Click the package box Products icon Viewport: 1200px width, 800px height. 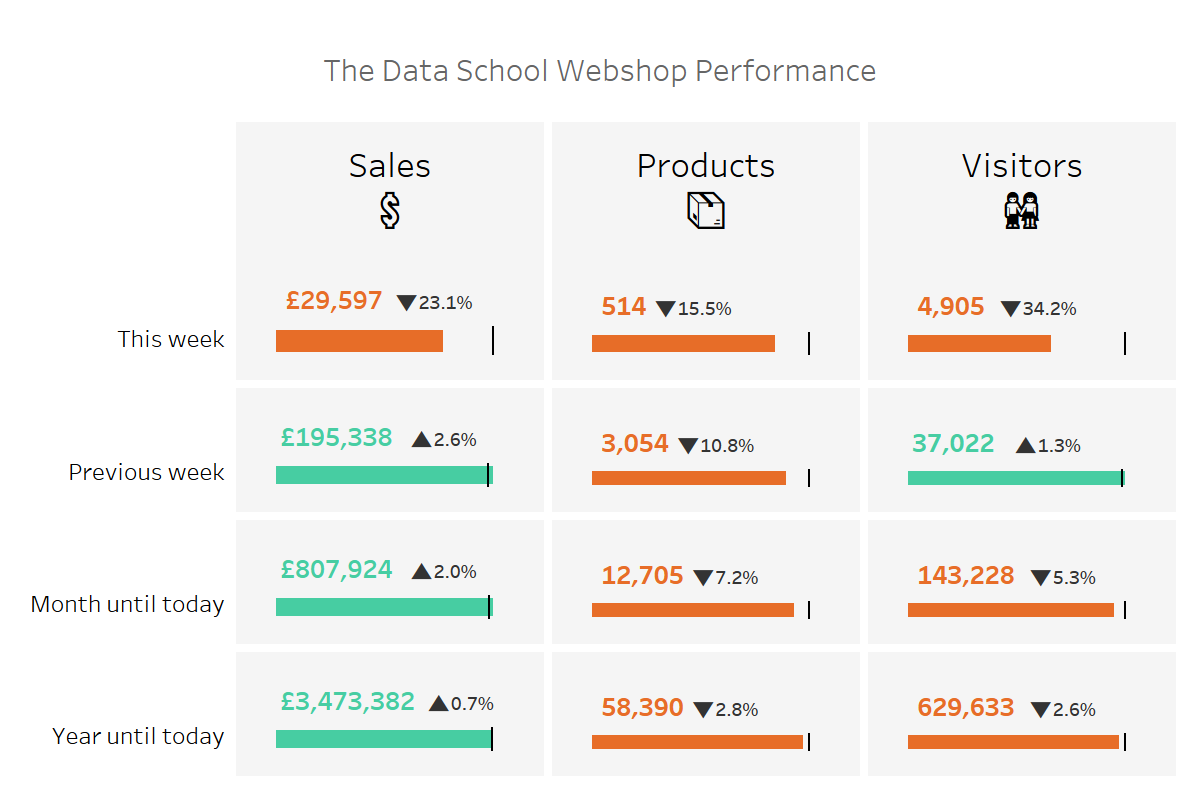click(705, 210)
